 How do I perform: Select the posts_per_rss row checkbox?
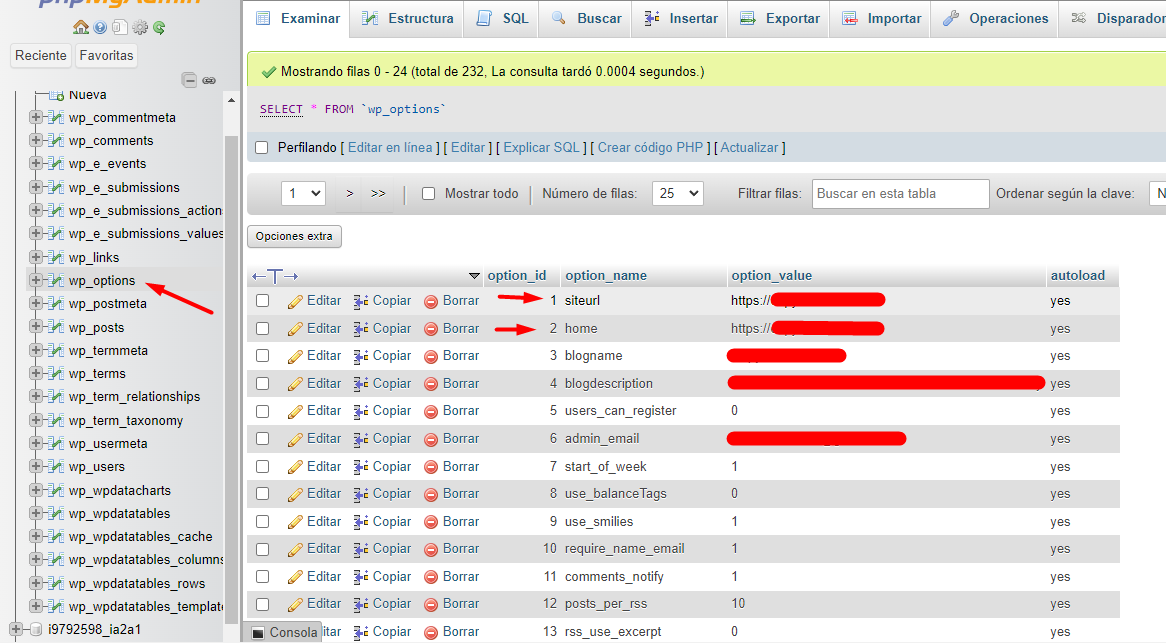pyautogui.click(x=262, y=604)
